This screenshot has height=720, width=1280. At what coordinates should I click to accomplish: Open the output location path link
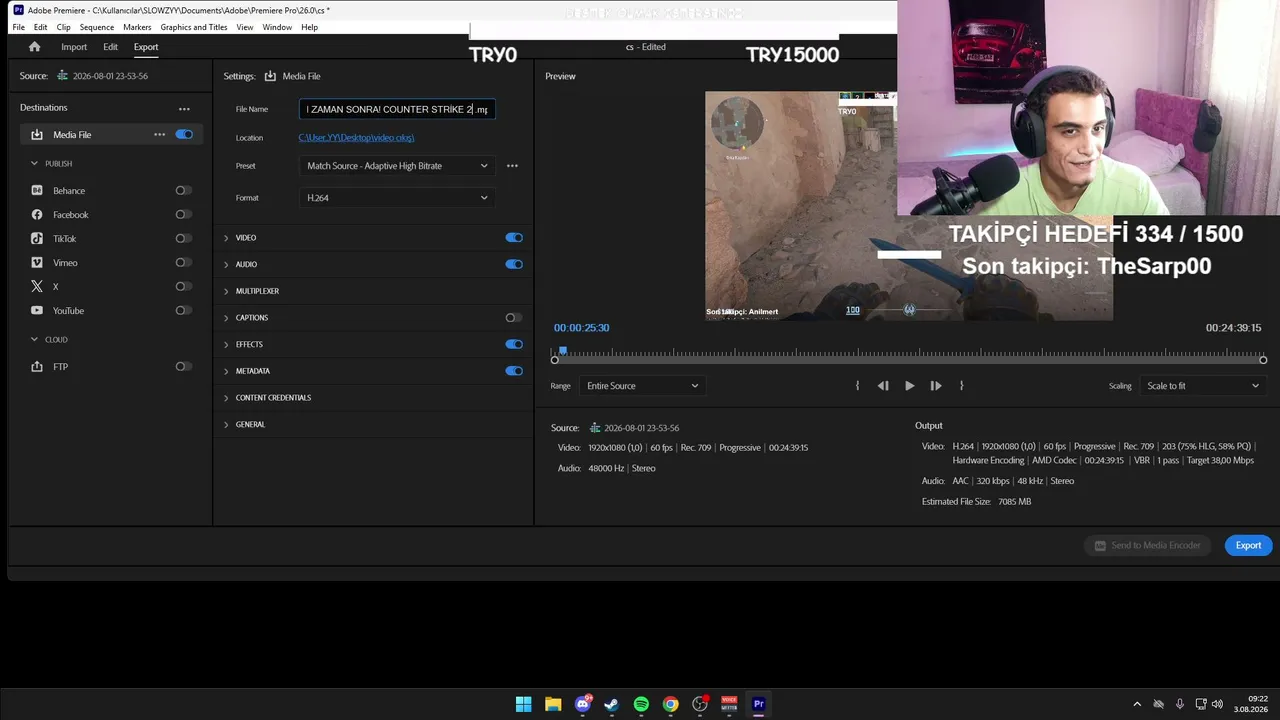pos(356,138)
